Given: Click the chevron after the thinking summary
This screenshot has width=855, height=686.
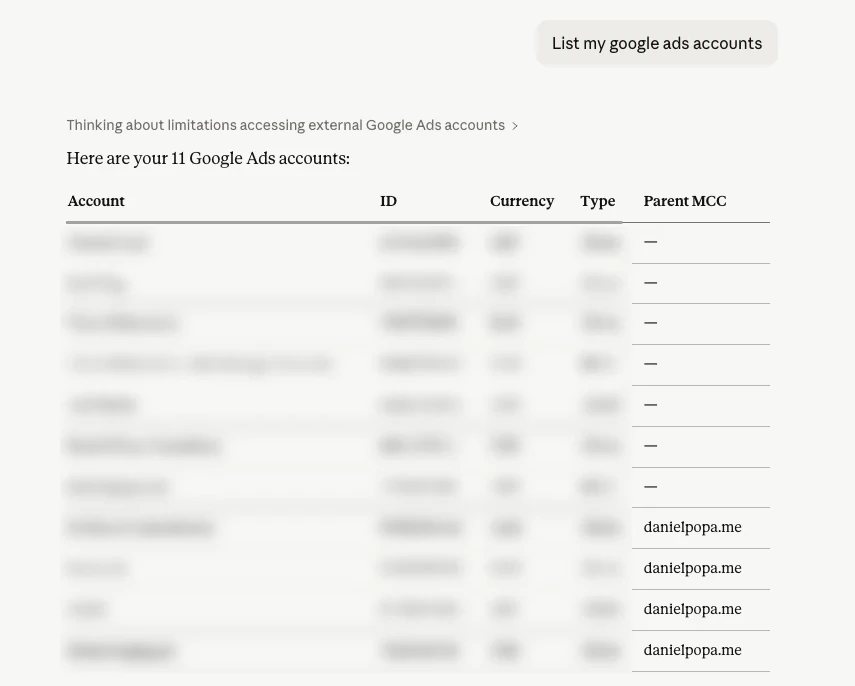Looking at the screenshot, I should (515, 126).
